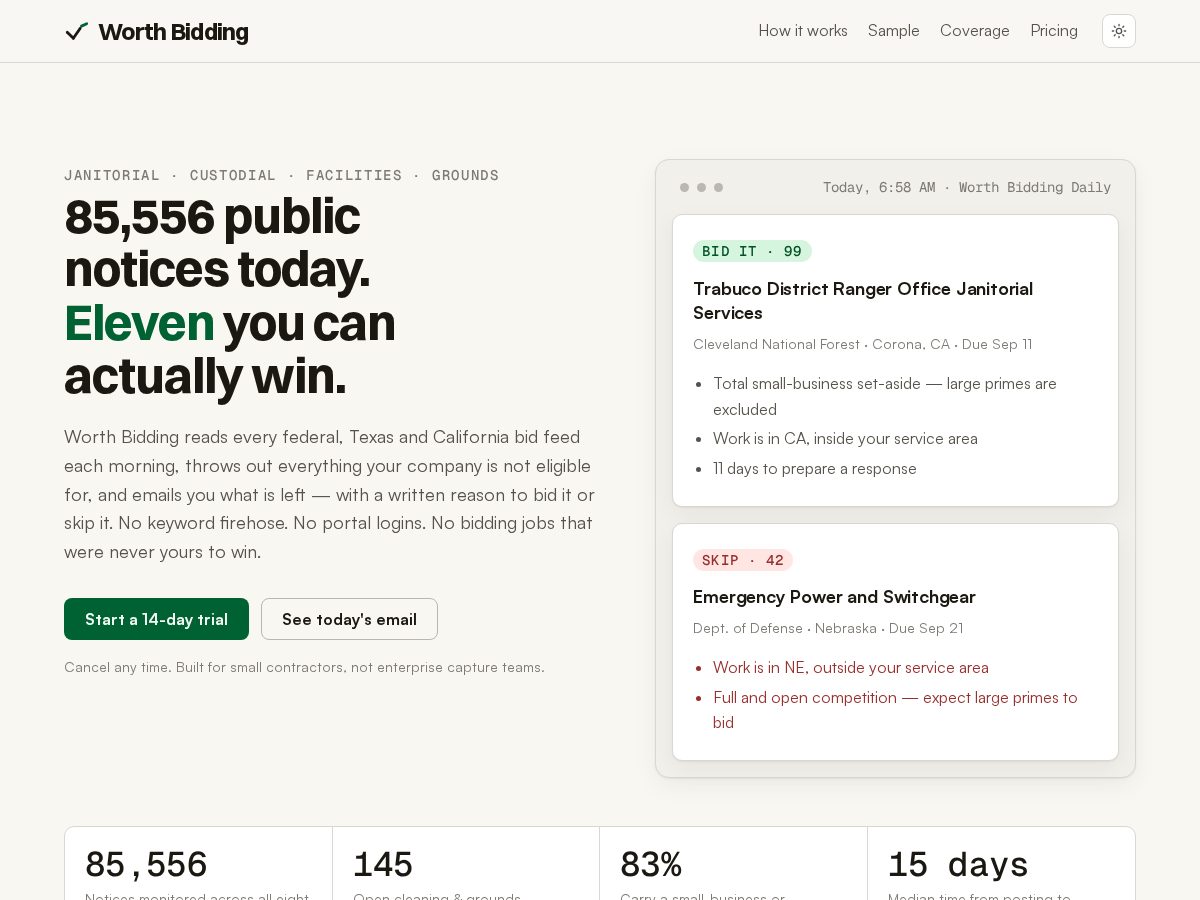The height and width of the screenshot is (900, 1200).
Task: Go to the Sample nav link
Action: (x=894, y=31)
